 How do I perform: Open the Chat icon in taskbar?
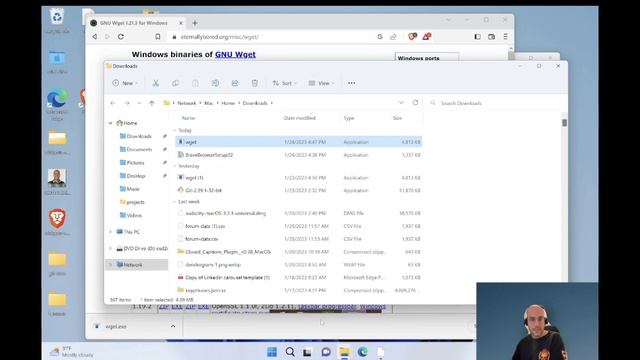[x=326, y=352]
